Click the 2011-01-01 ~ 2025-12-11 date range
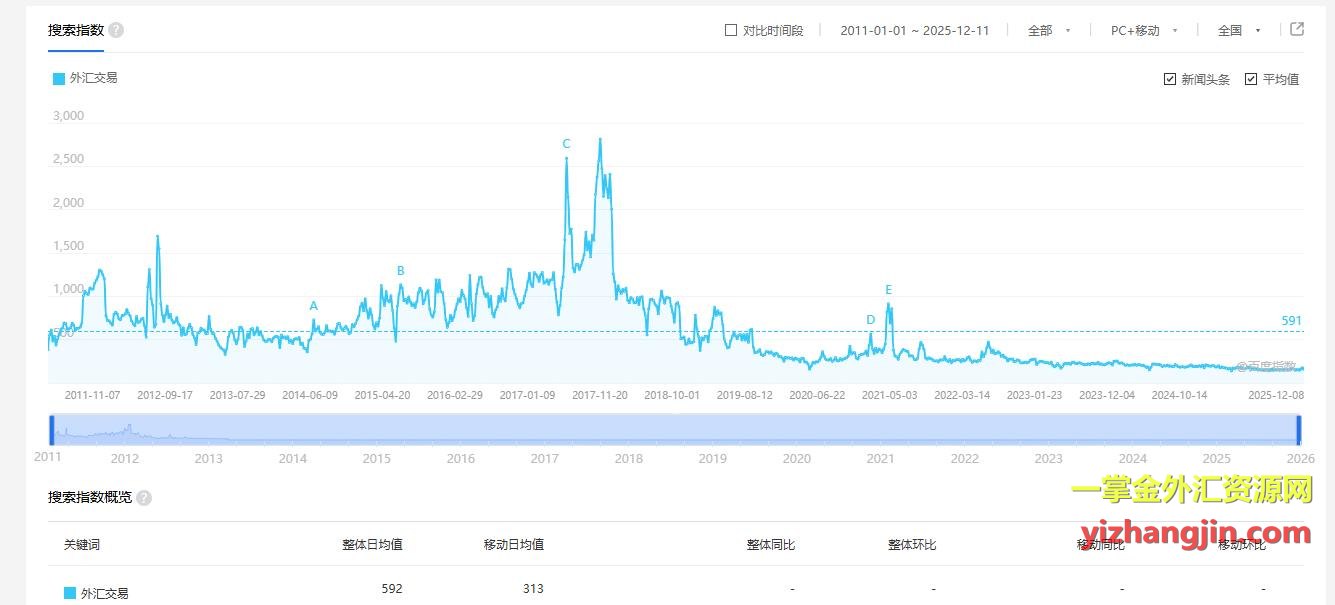The image size is (1335, 605). (914, 30)
